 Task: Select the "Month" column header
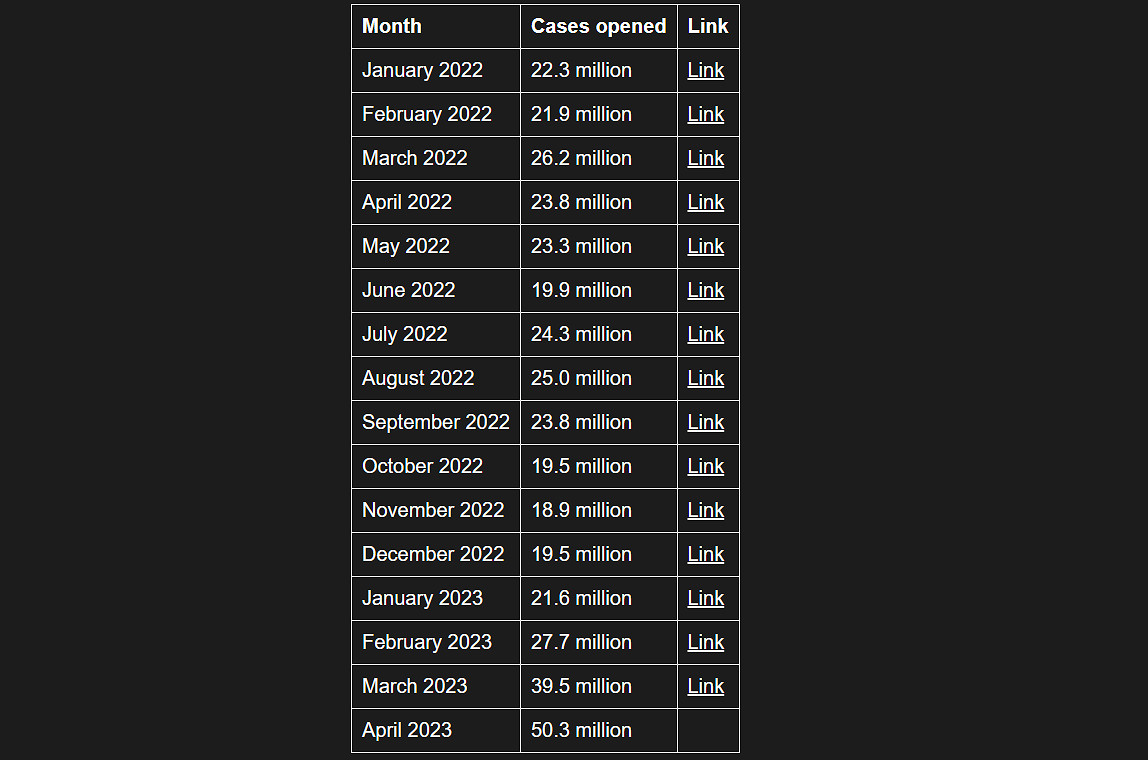point(392,26)
